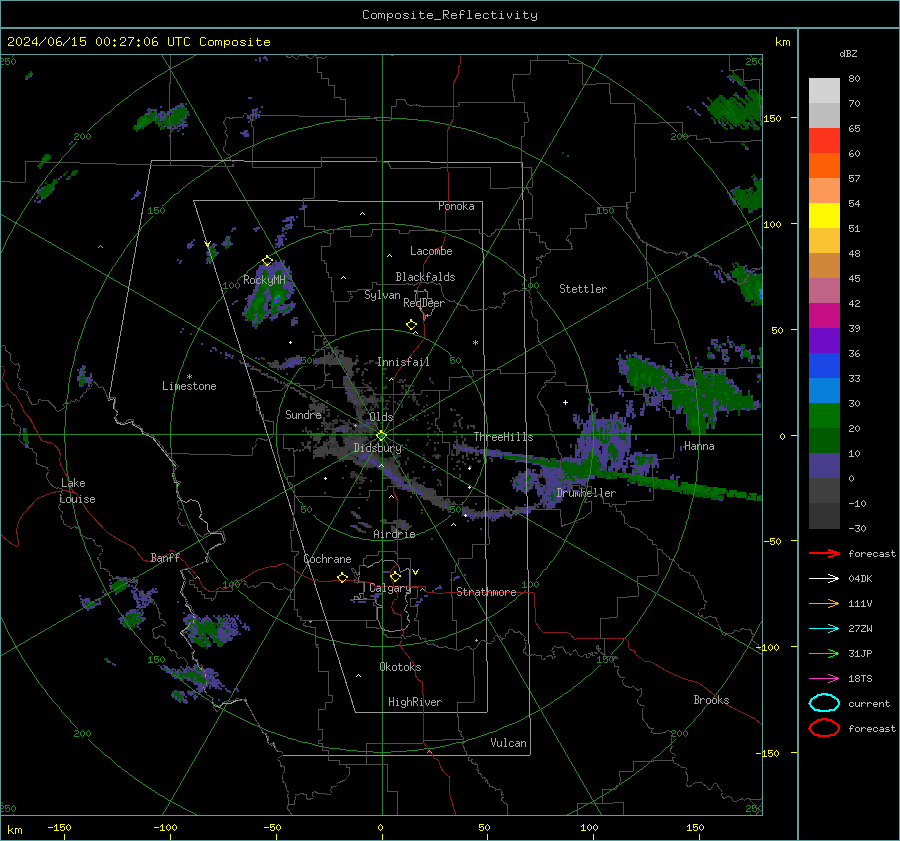900x841 pixels.
Task: Click yellow diamond marker above RockyMH
Action: click(x=267, y=261)
